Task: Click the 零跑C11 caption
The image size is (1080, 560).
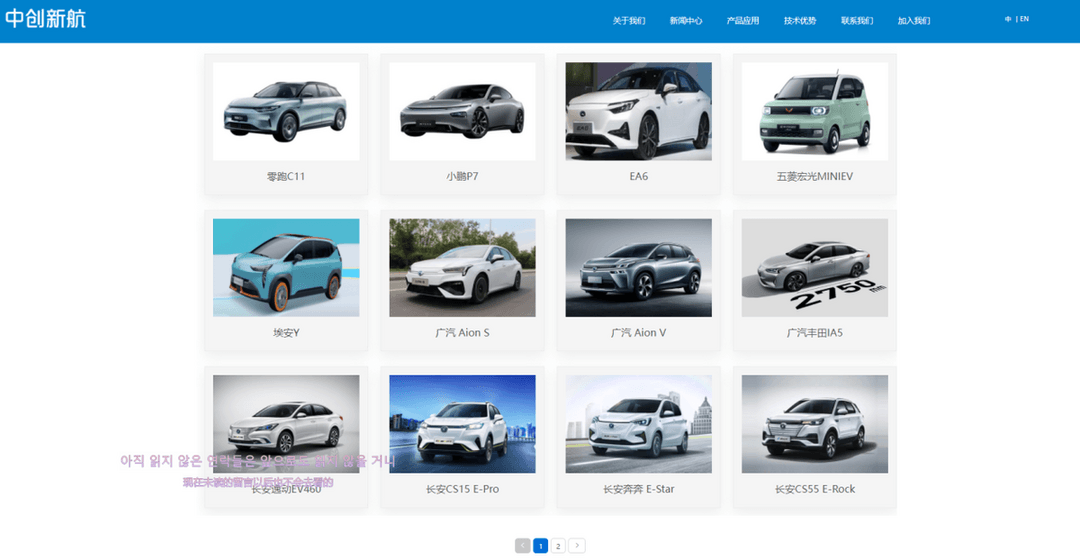Action: click(x=286, y=176)
